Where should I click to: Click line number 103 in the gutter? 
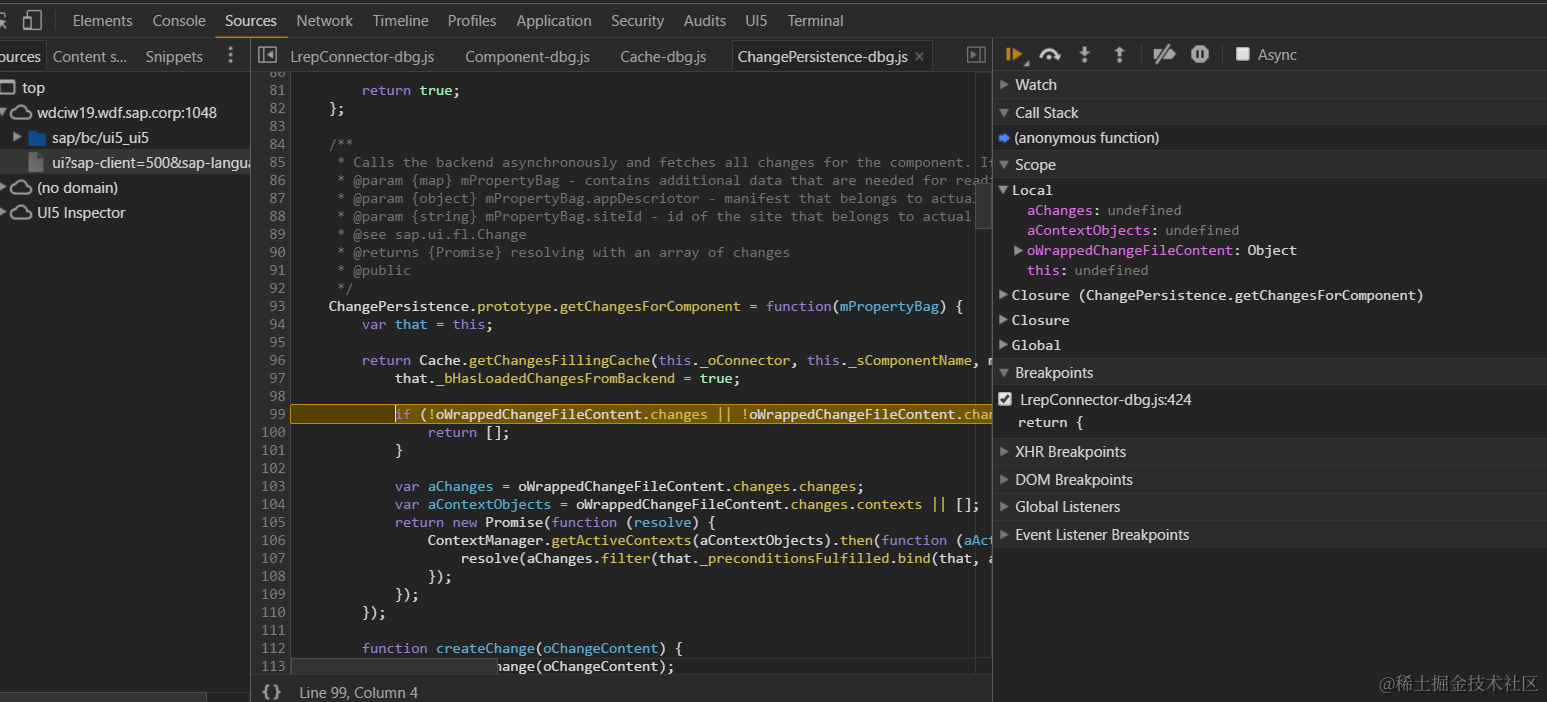tap(272, 486)
